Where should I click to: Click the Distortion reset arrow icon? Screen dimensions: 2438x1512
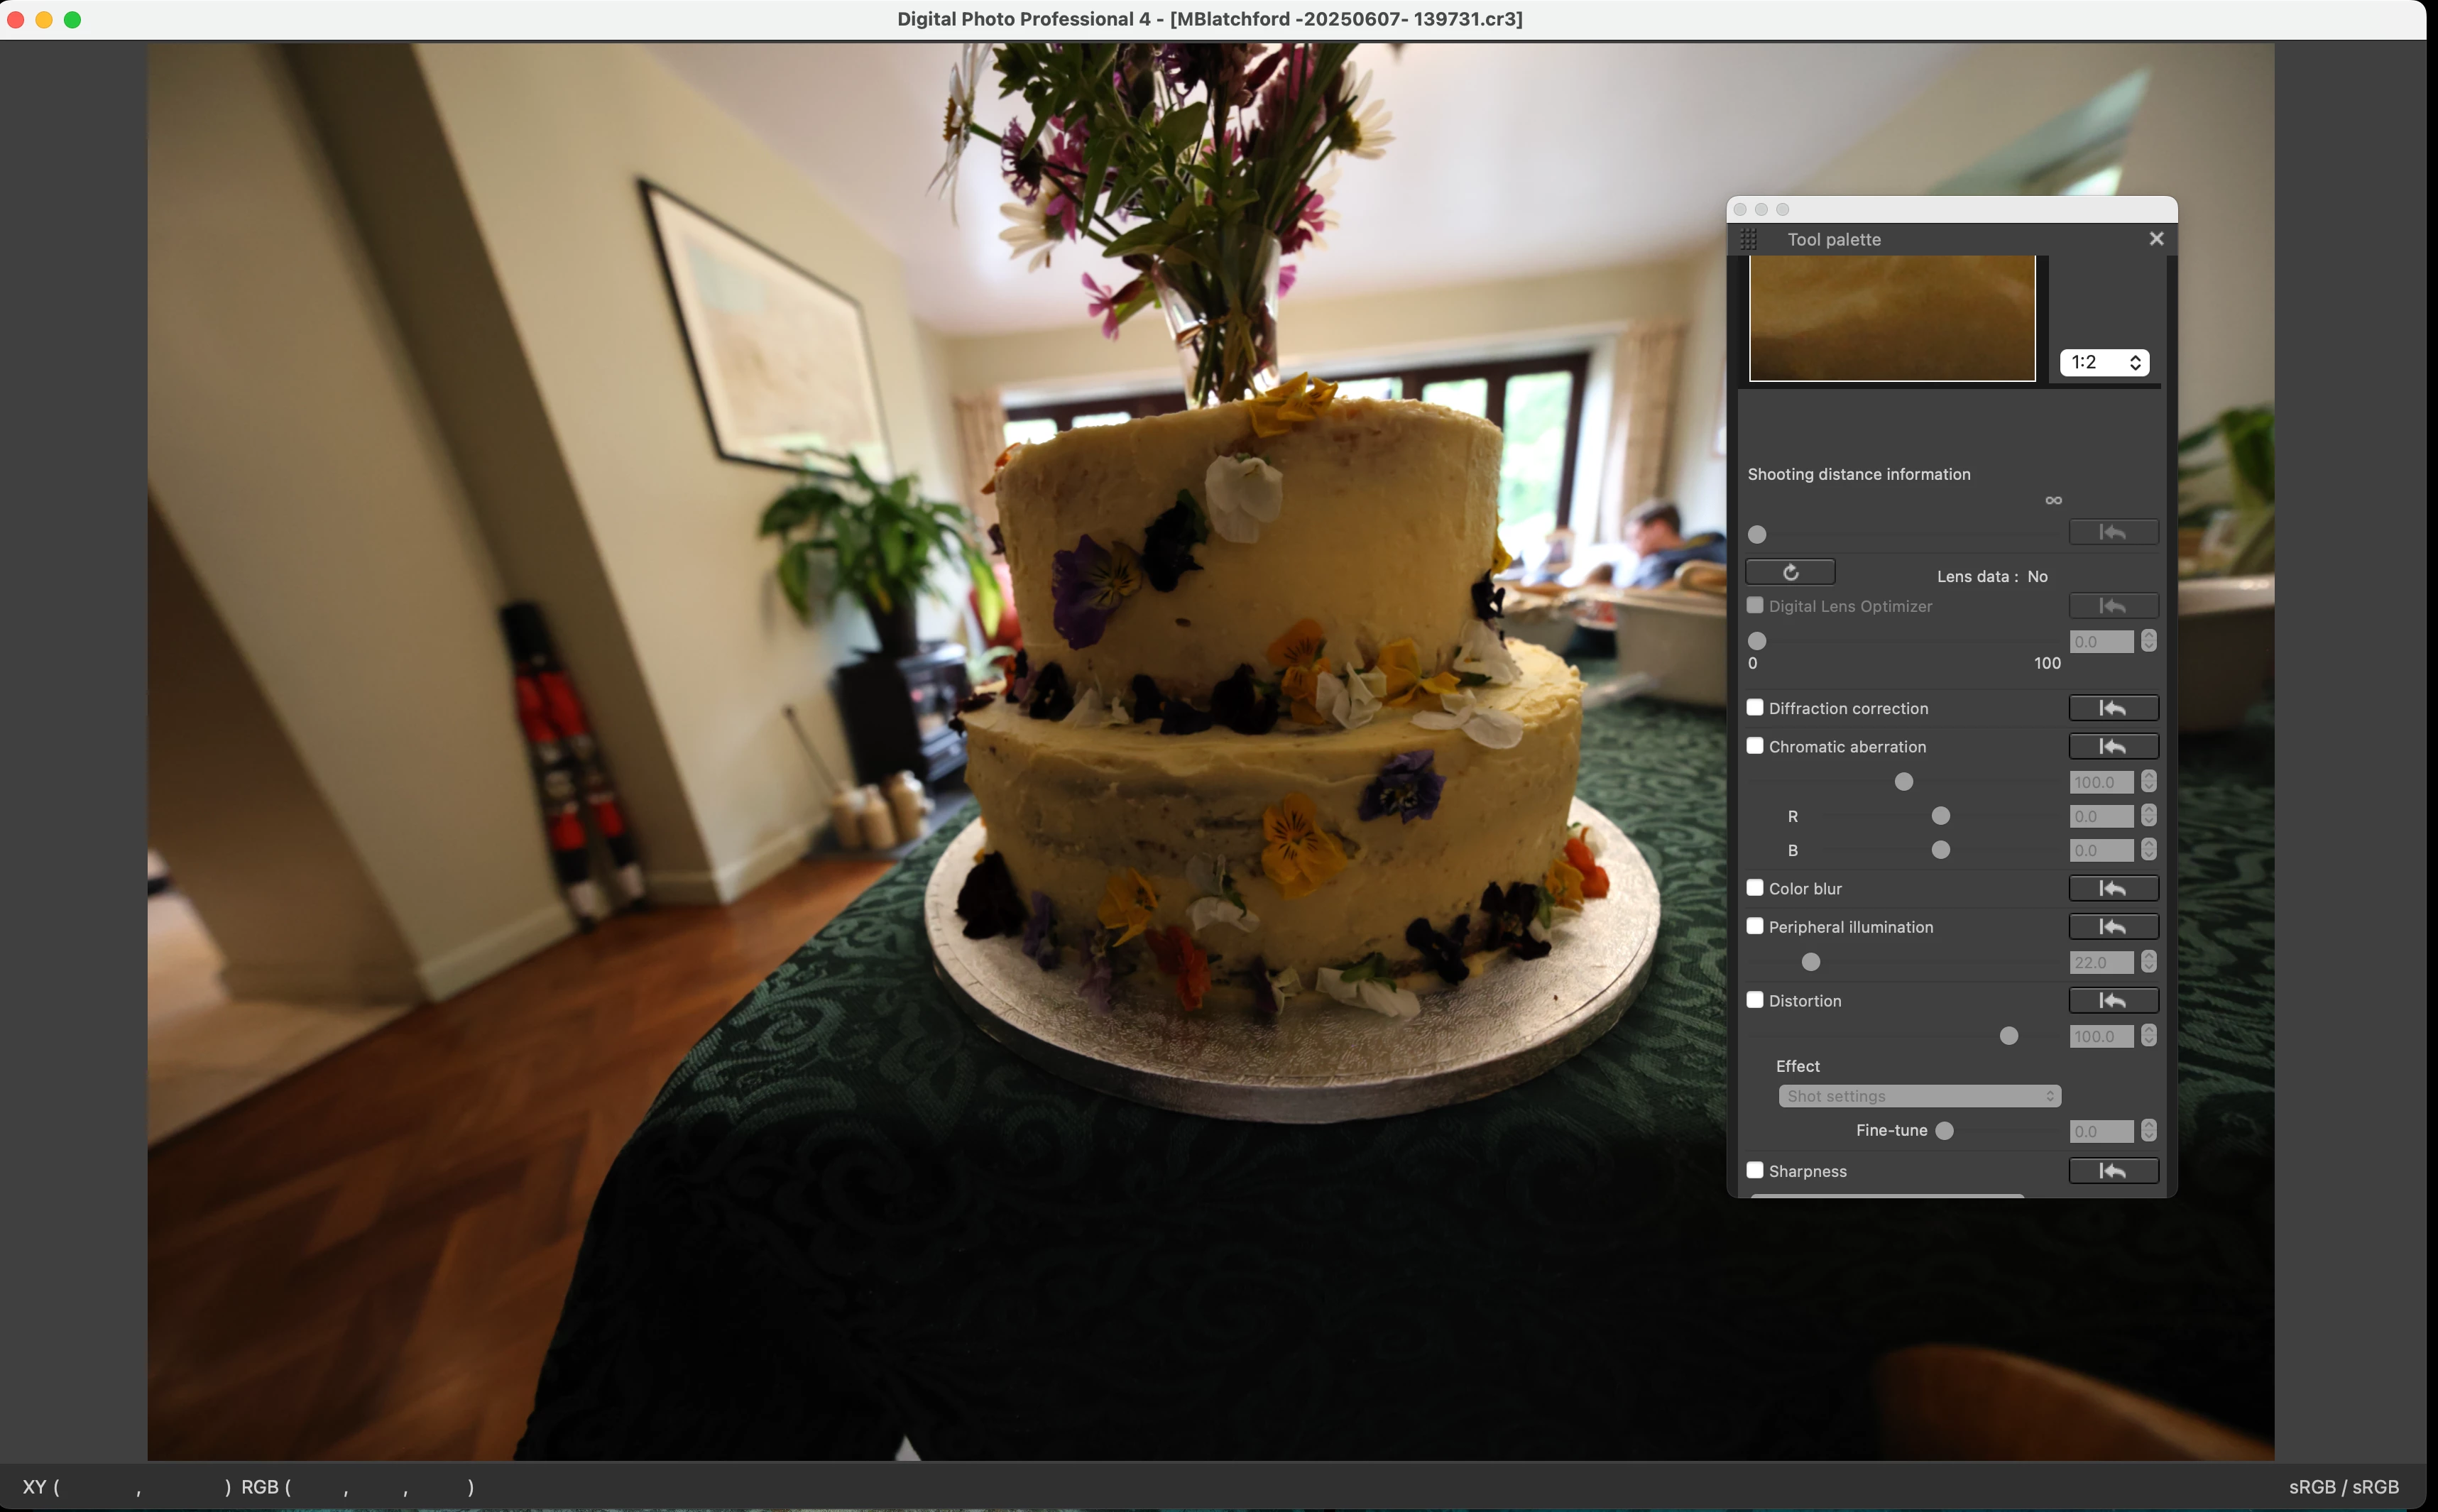click(2112, 1000)
